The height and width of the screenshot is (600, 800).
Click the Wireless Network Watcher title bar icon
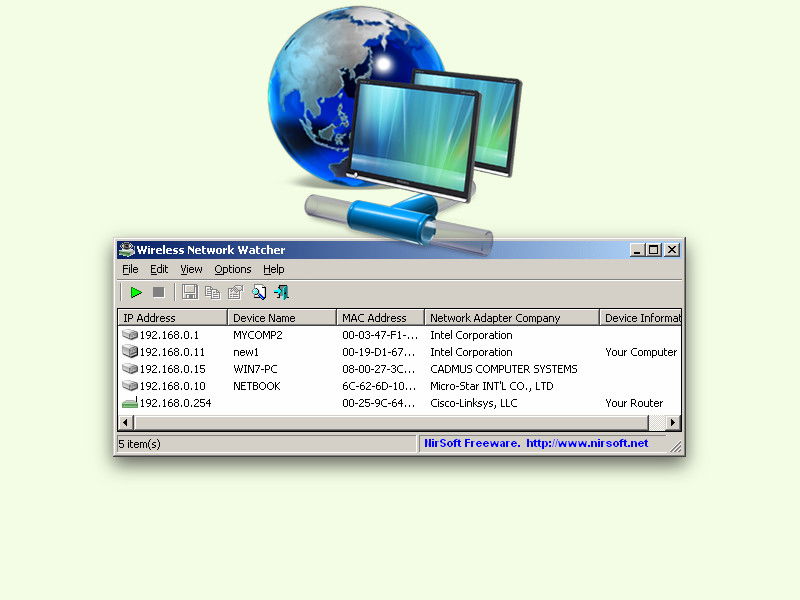pos(127,249)
